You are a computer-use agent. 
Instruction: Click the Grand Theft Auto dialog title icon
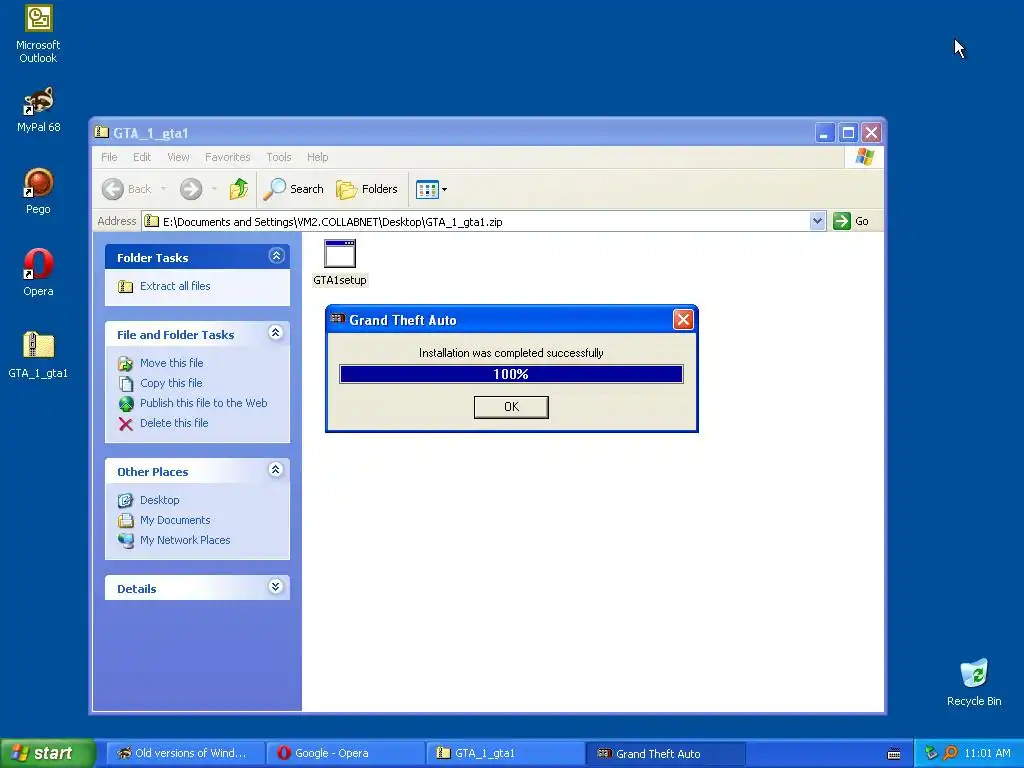pyautogui.click(x=338, y=319)
